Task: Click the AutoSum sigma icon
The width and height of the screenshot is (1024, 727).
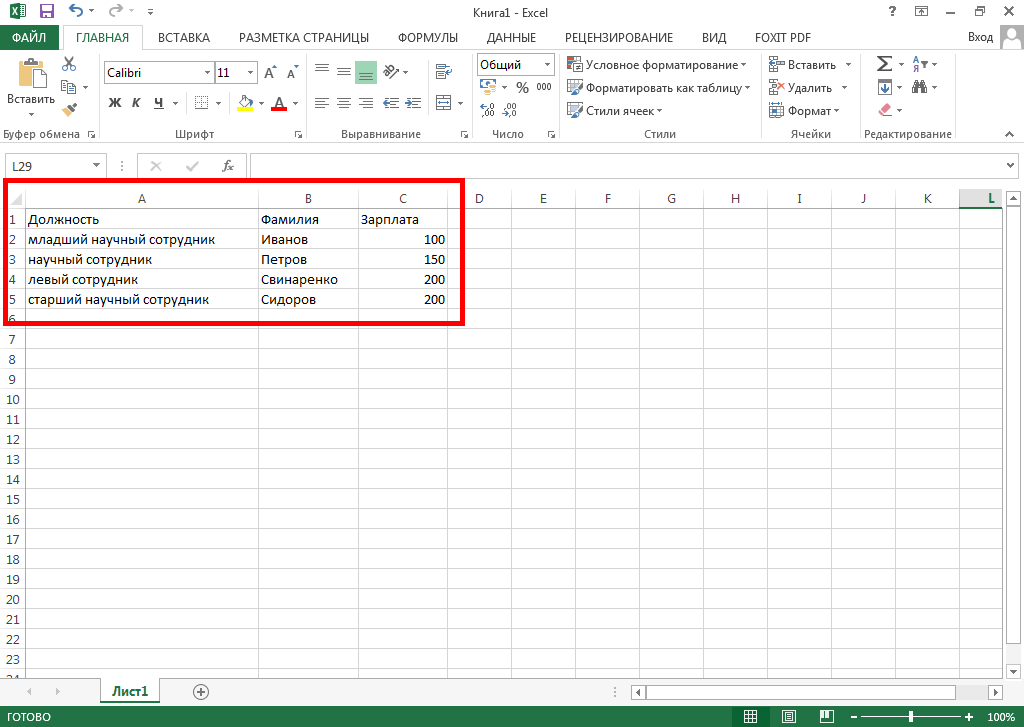Action: 884,64
